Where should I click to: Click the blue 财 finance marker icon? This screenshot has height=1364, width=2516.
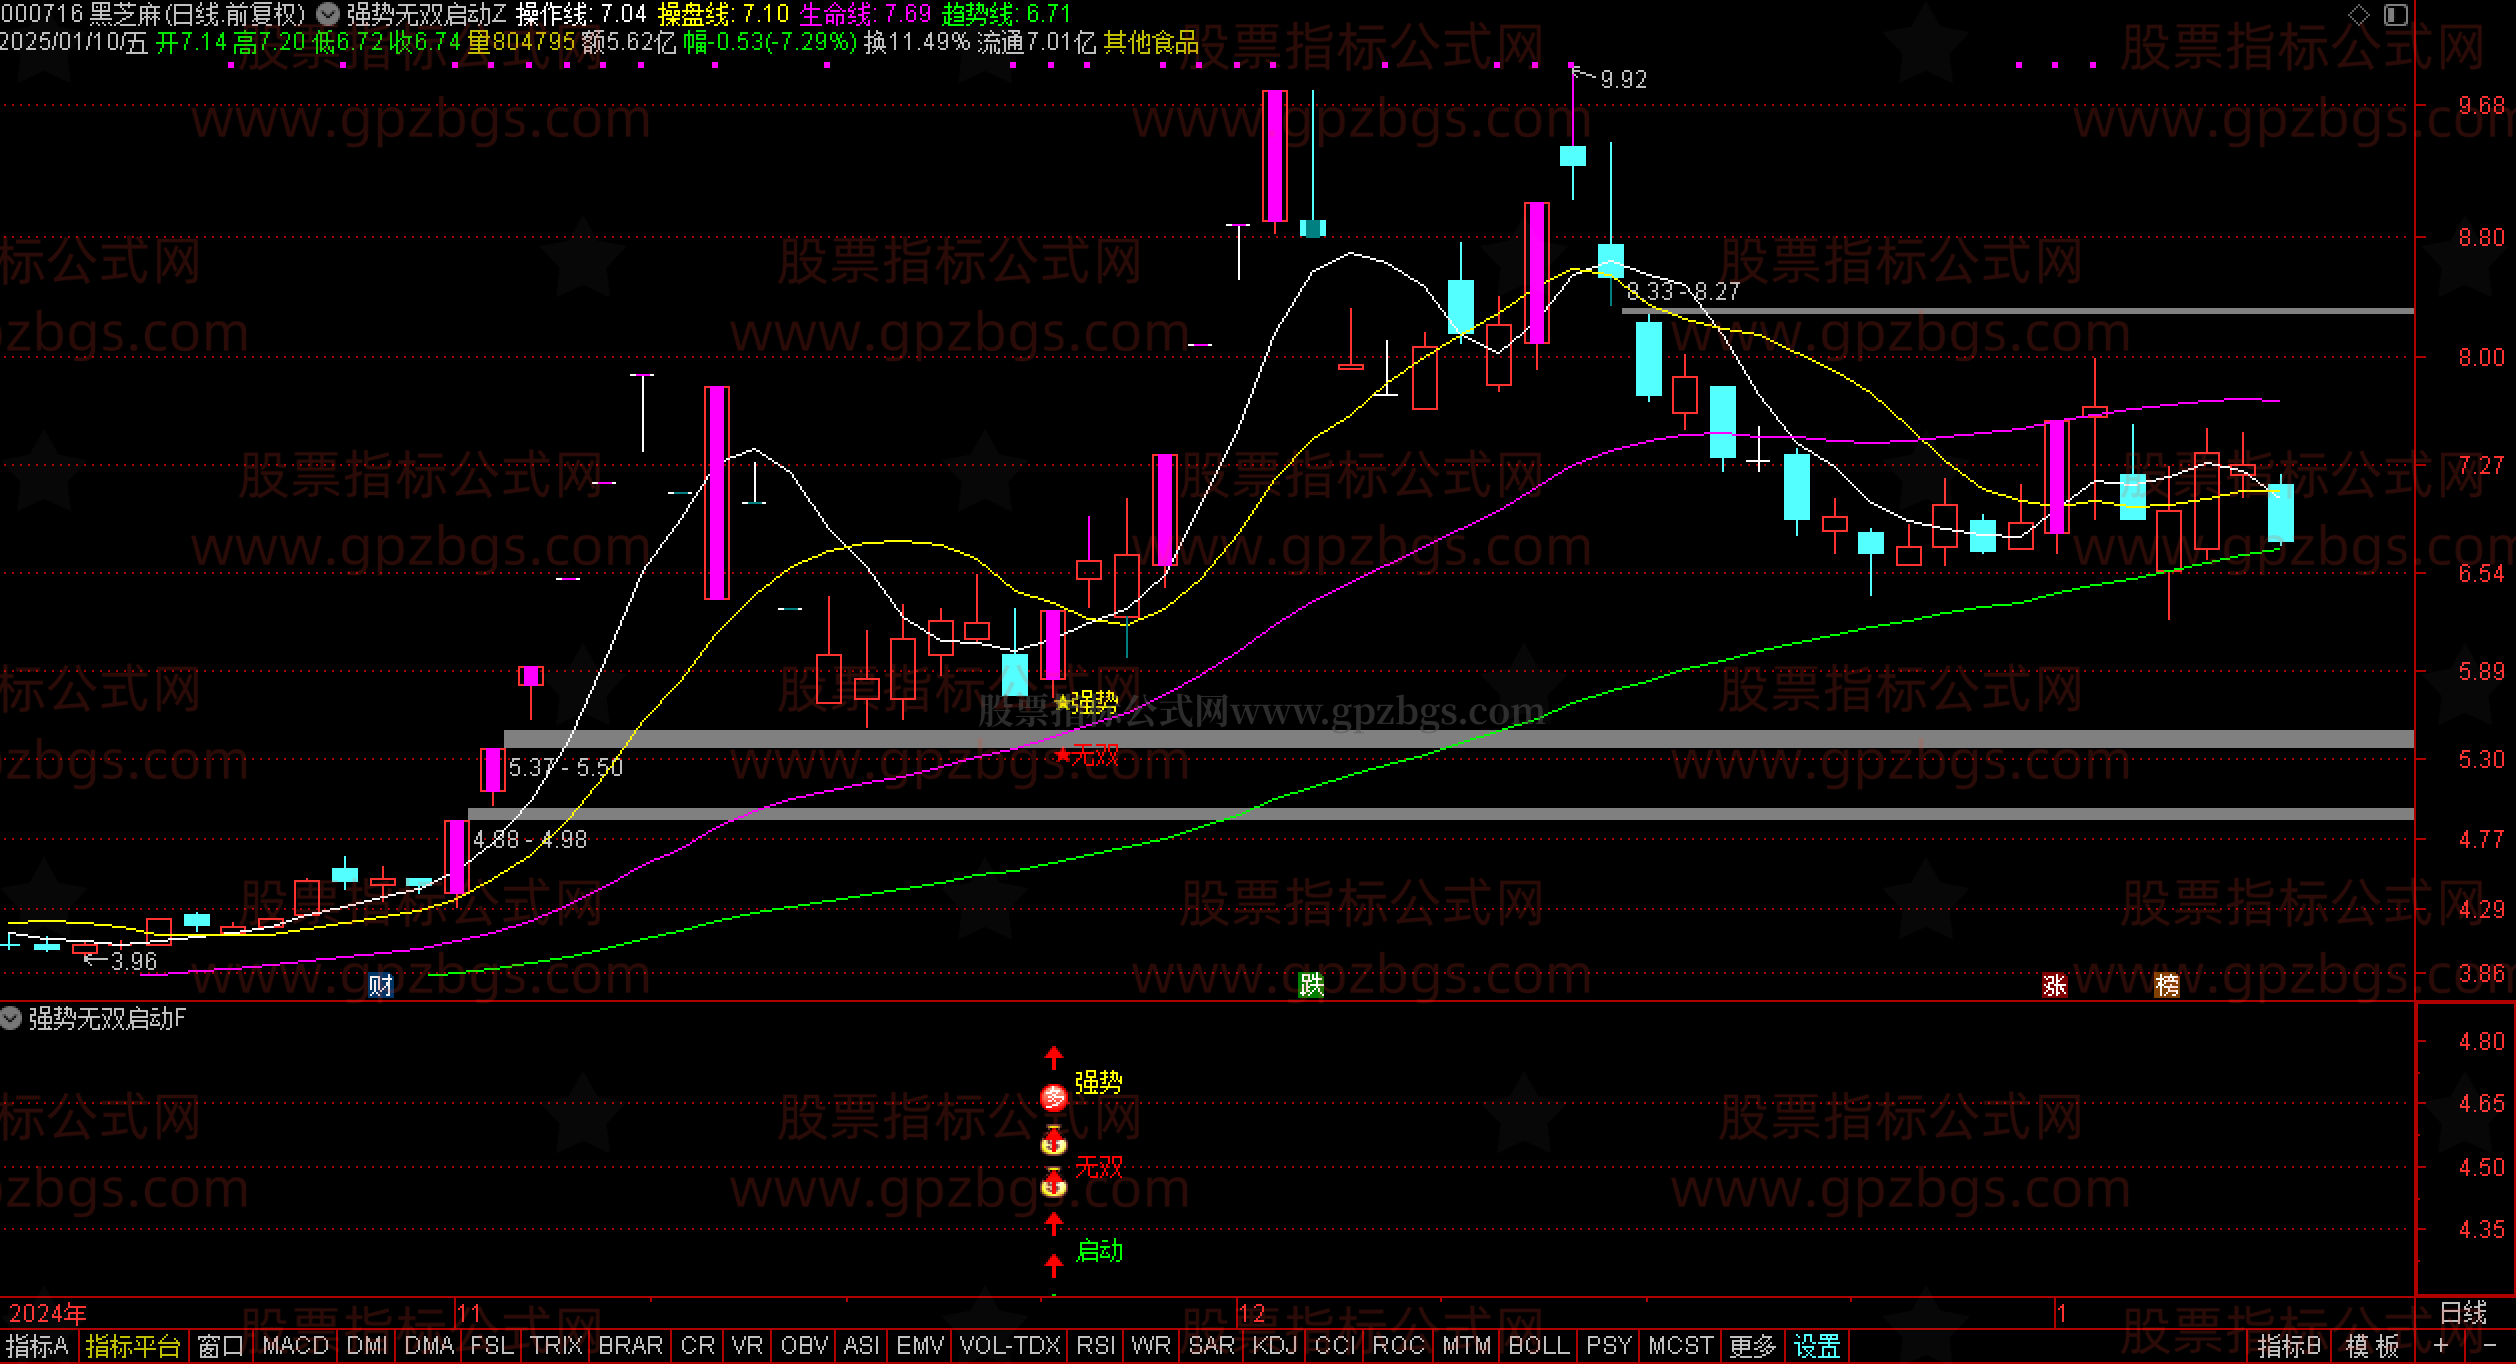(x=381, y=985)
